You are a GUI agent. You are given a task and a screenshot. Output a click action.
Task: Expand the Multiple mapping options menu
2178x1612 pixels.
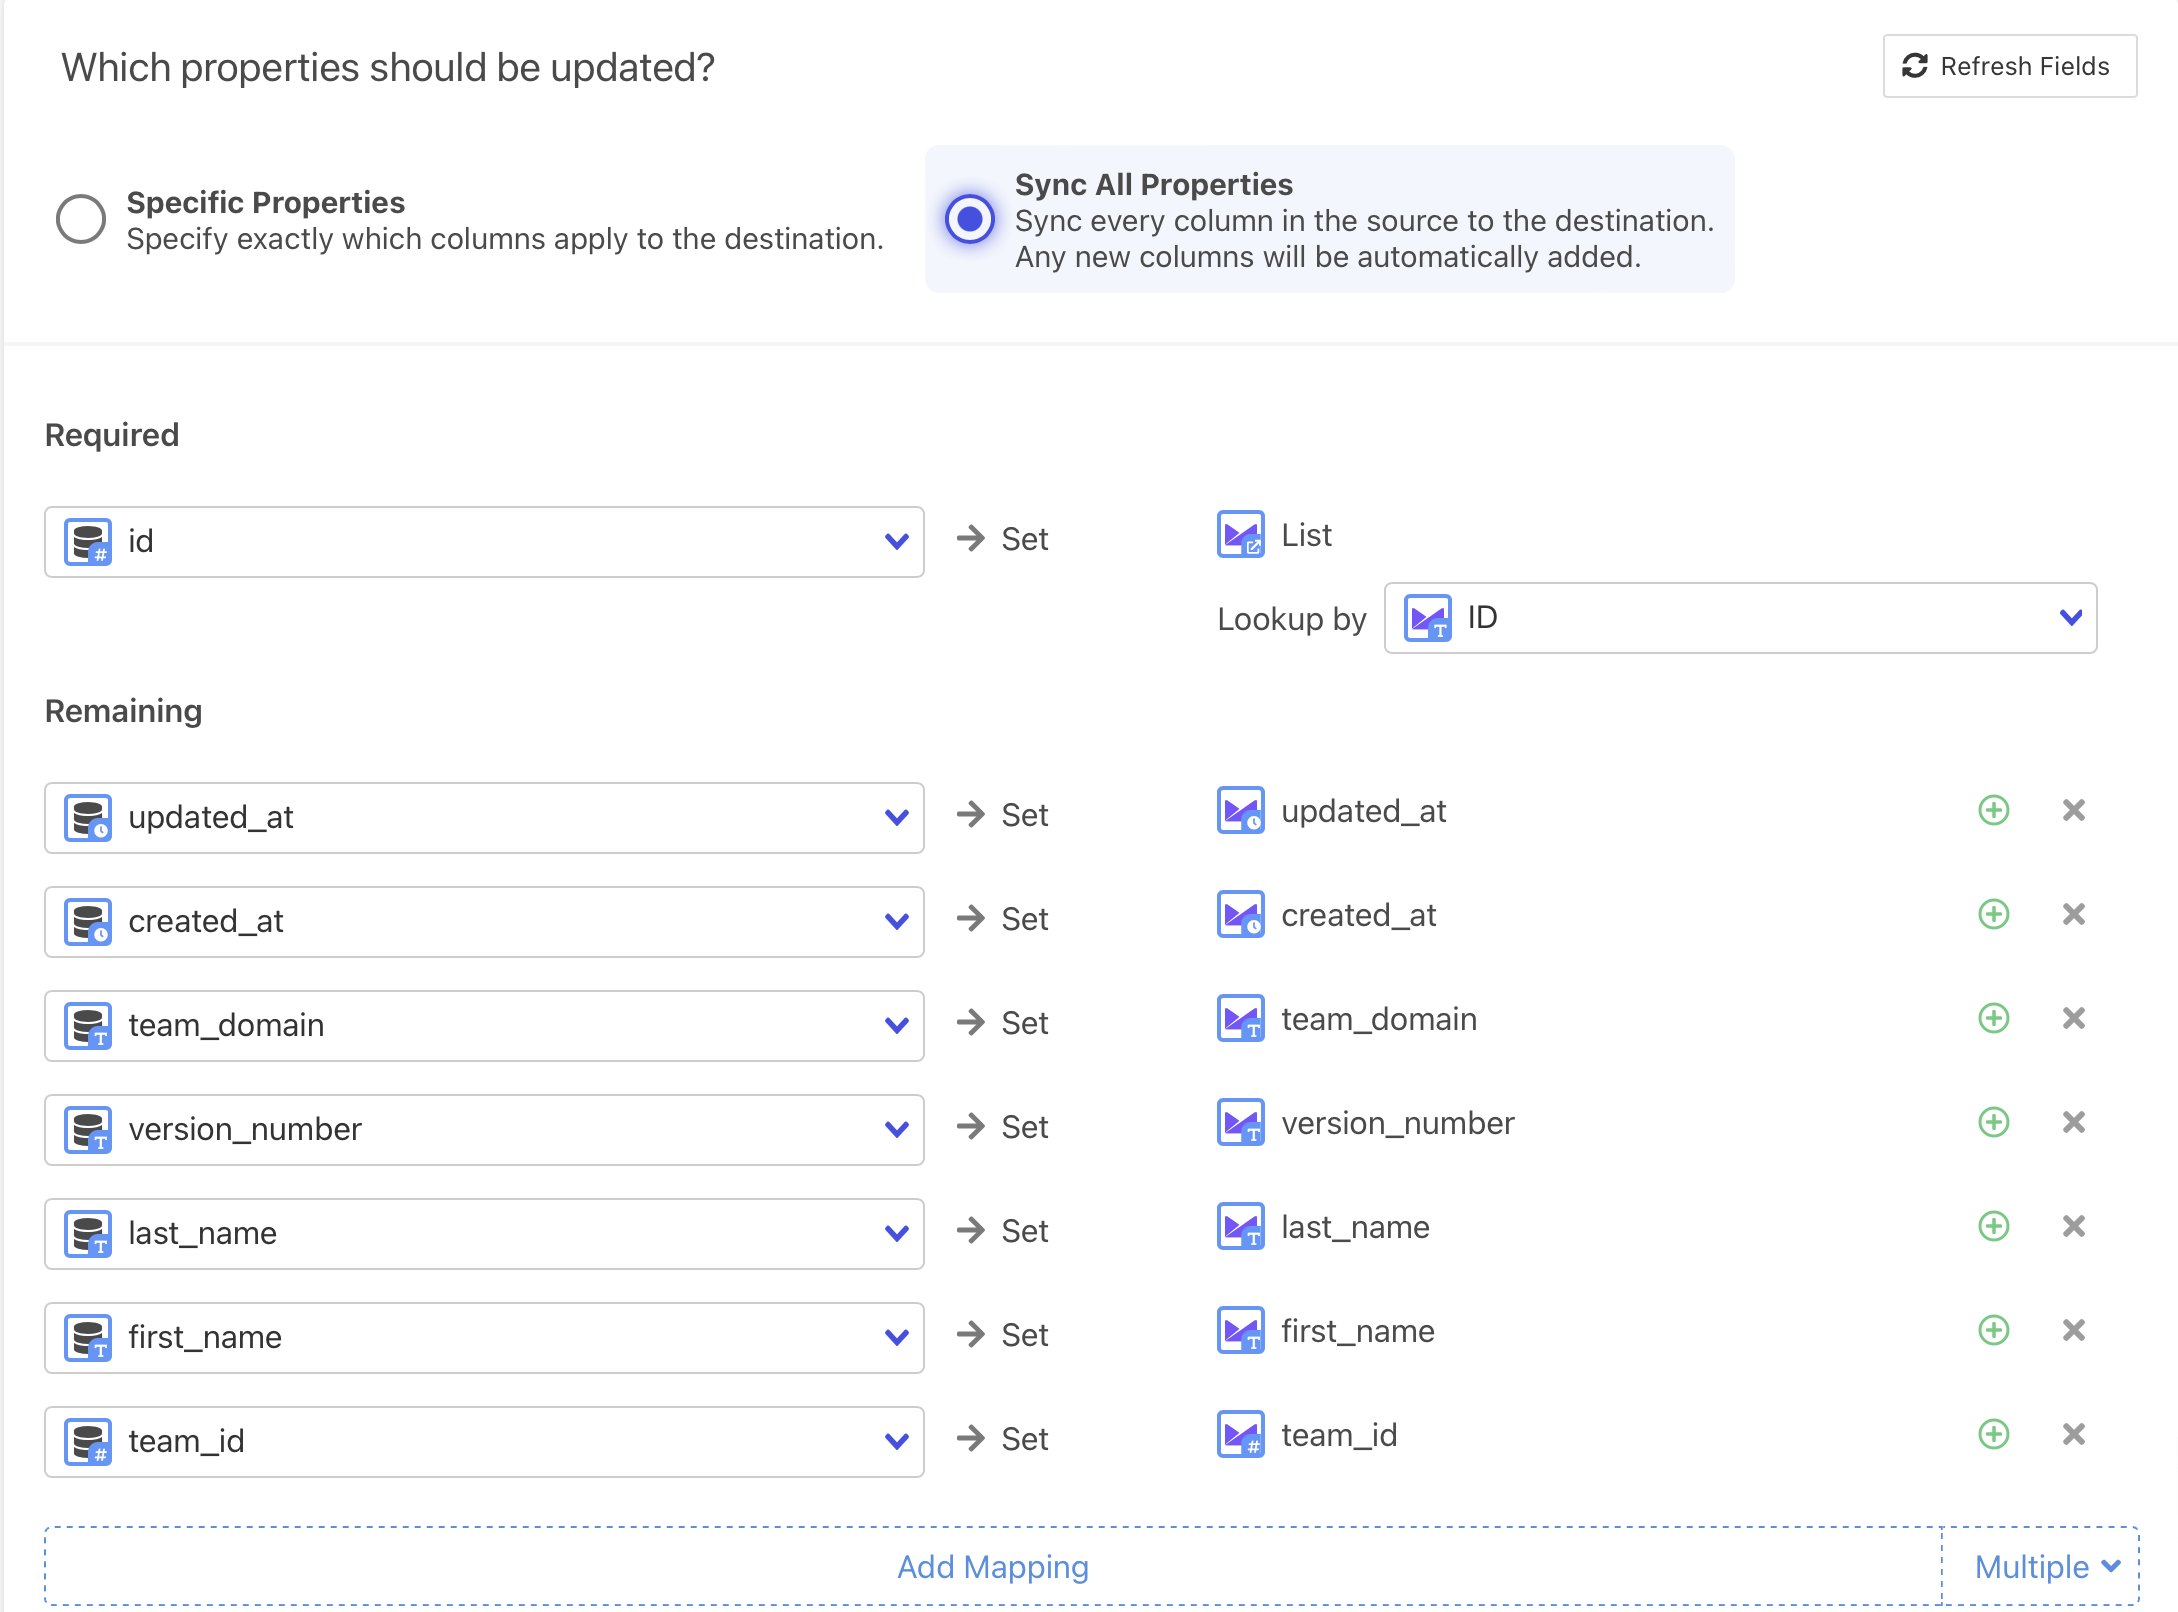[2045, 1567]
